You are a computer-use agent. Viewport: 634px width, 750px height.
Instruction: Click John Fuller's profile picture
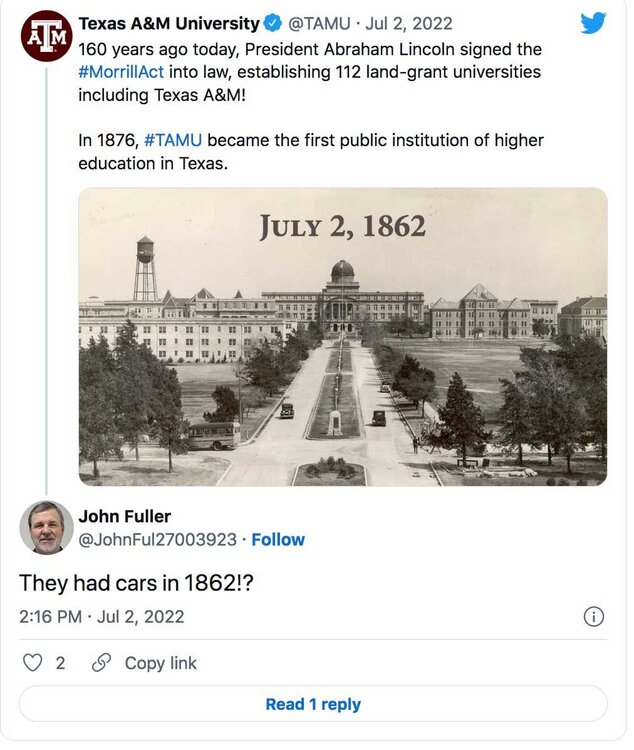(x=46, y=527)
